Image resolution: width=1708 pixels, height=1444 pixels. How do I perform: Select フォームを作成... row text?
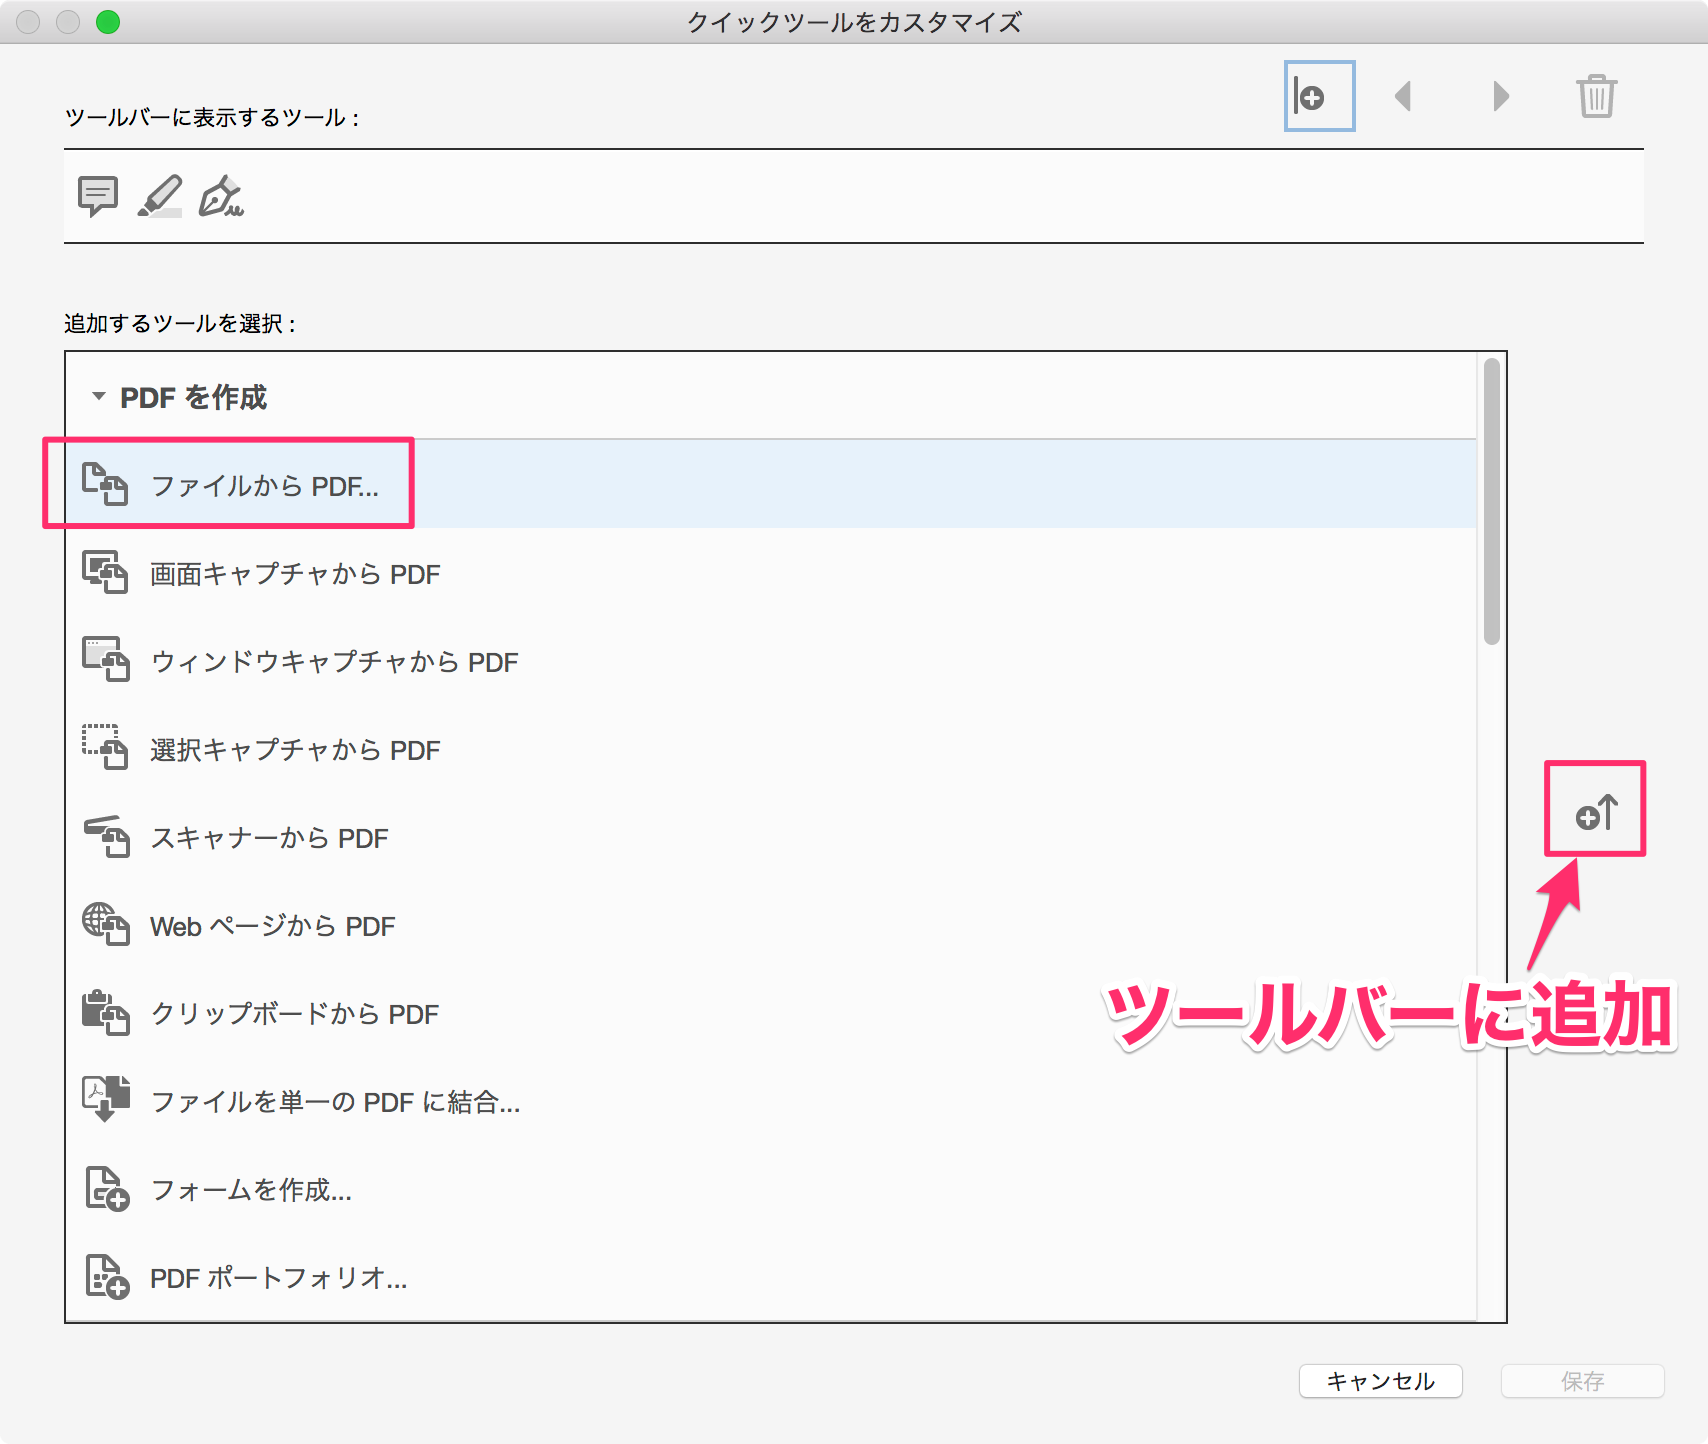251,1190
